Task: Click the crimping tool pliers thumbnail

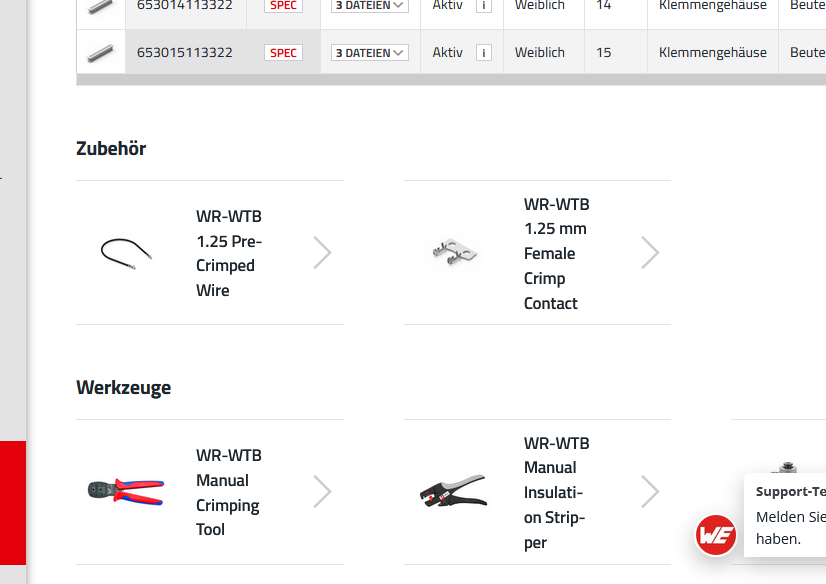Action: 126,491
